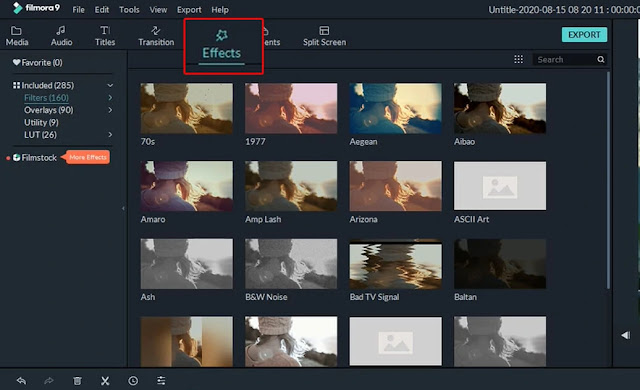Collapse the sidebar with the panel arrow
This screenshot has width=640, height=390.
[123, 208]
